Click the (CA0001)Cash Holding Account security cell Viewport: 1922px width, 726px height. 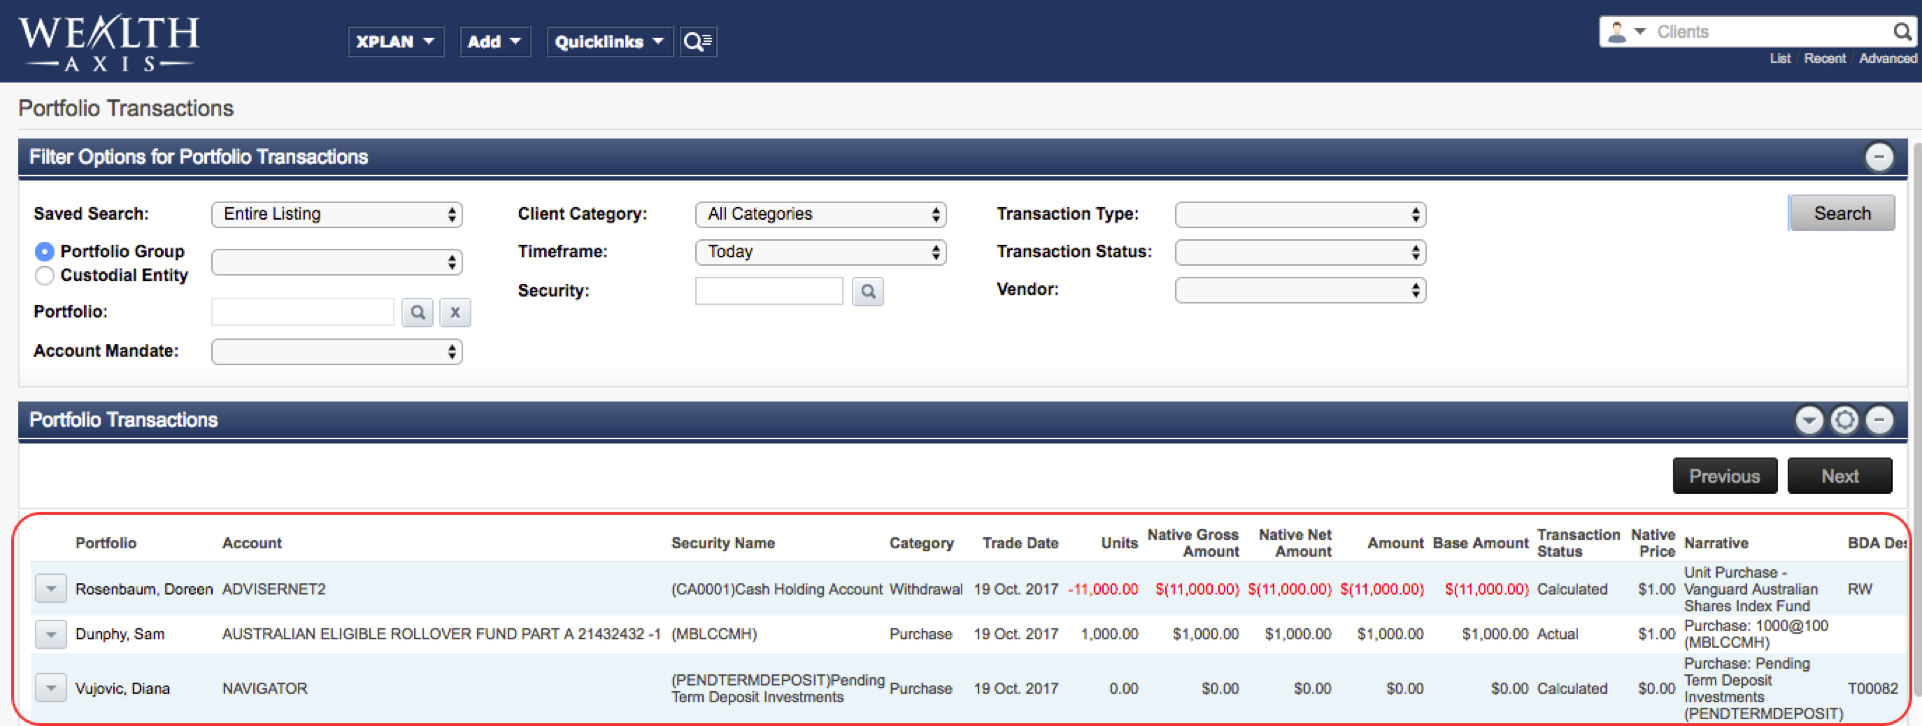(777, 589)
